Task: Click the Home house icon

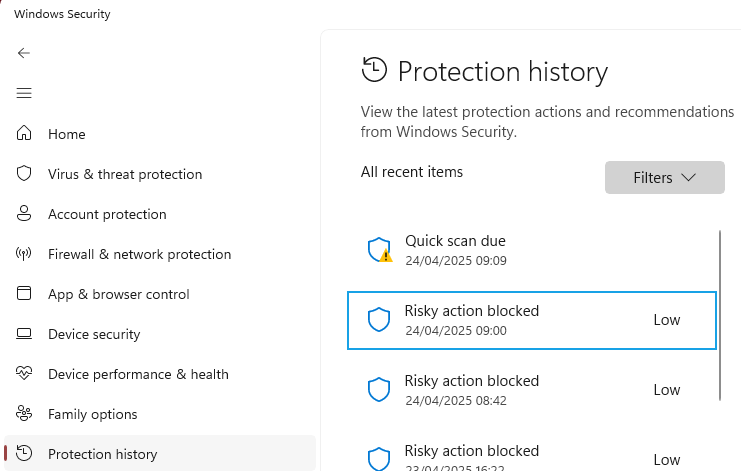Action: click(x=24, y=133)
